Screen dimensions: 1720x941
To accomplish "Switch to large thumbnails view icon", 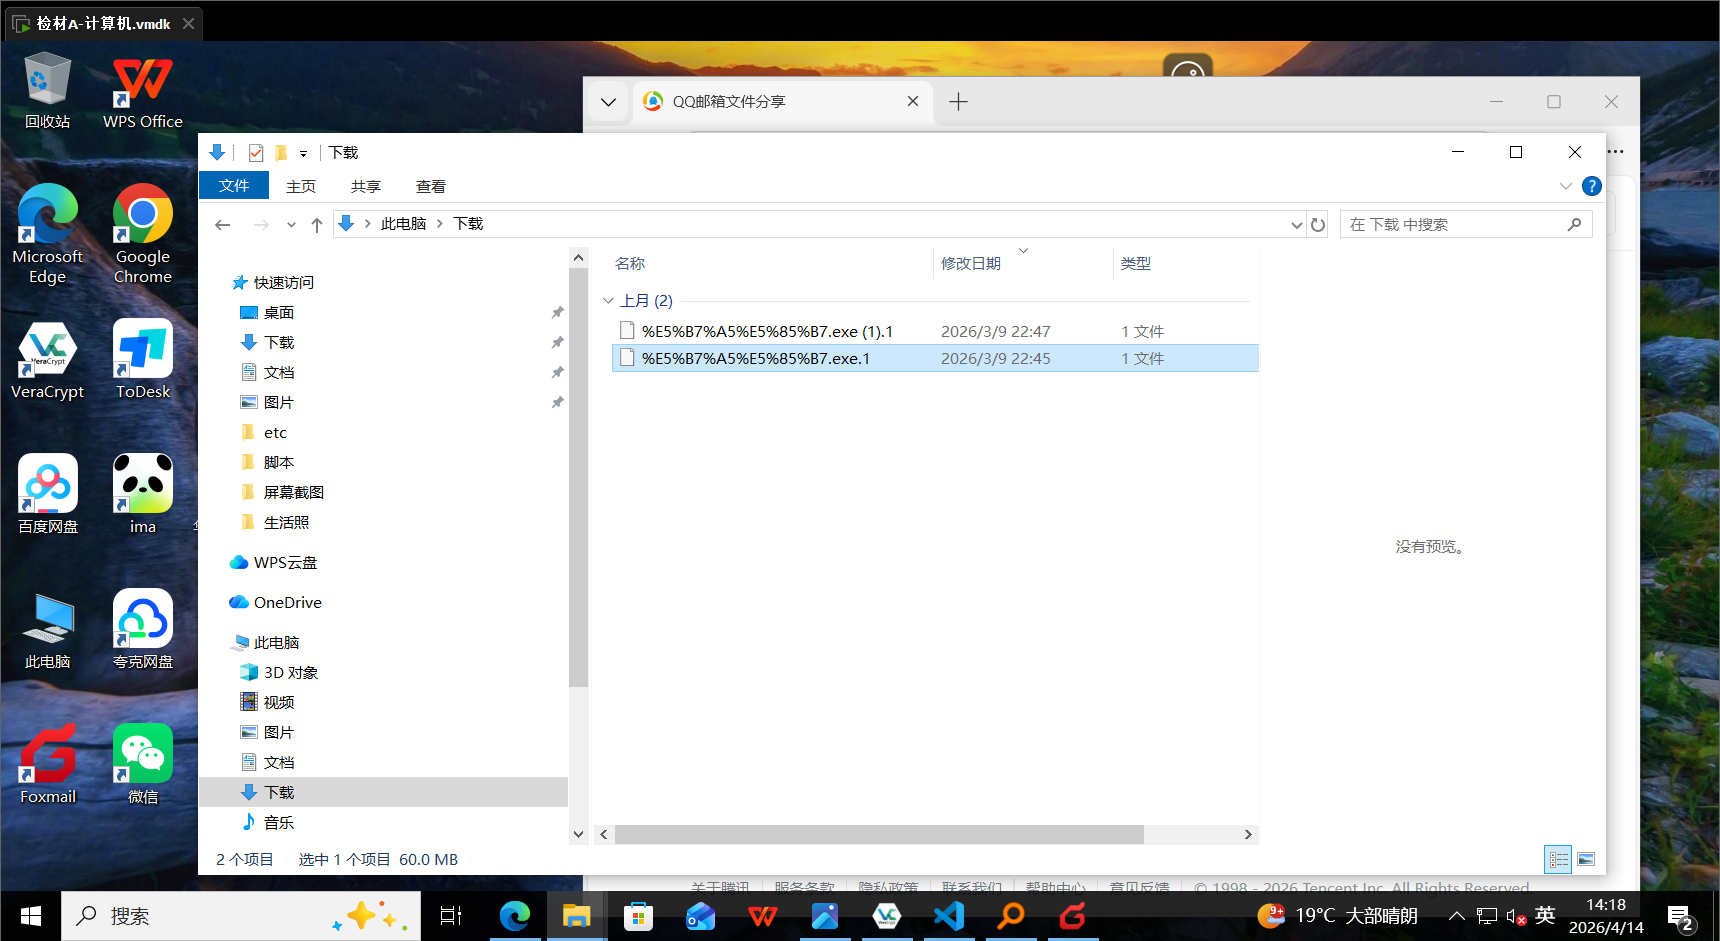I will (x=1586, y=859).
